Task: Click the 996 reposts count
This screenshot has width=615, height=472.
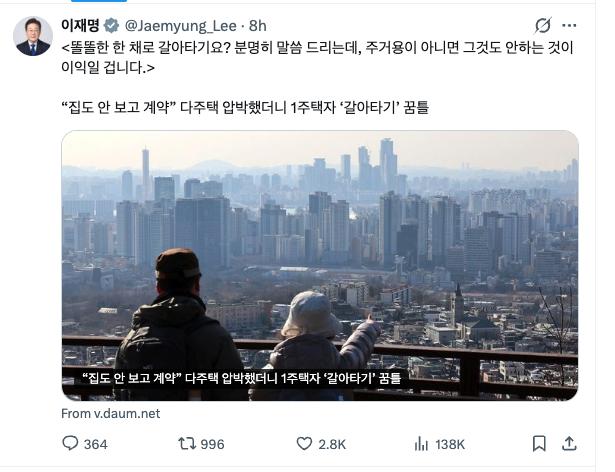Action: pyautogui.click(x=212, y=444)
